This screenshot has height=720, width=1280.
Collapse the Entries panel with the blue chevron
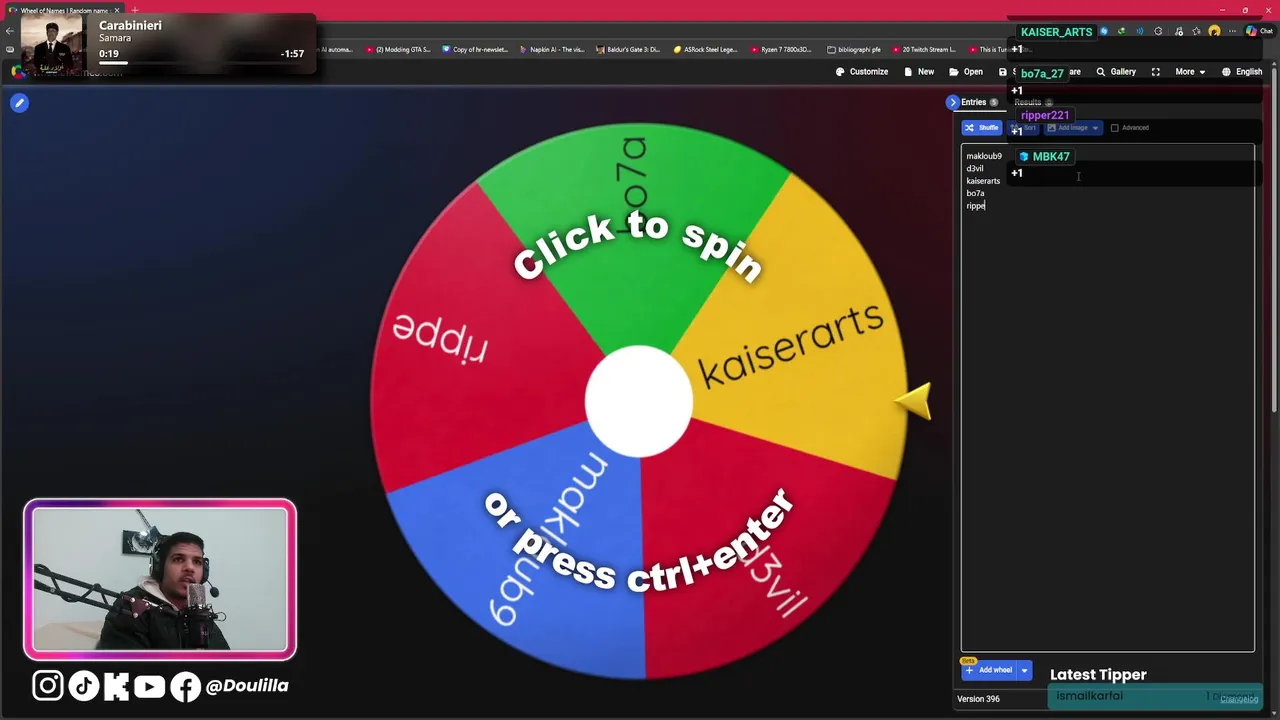pyautogui.click(x=952, y=102)
